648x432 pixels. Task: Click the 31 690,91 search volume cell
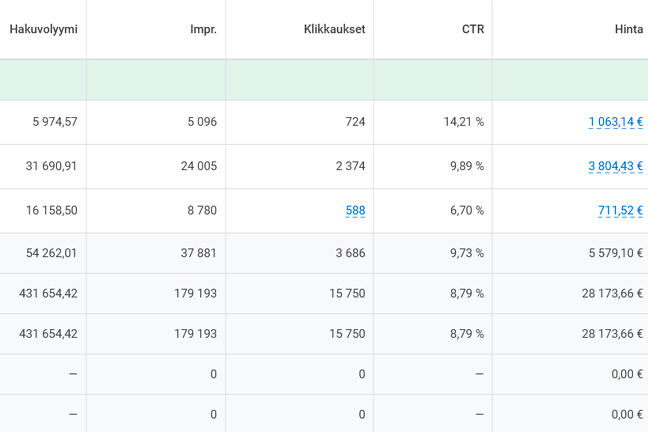51,166
